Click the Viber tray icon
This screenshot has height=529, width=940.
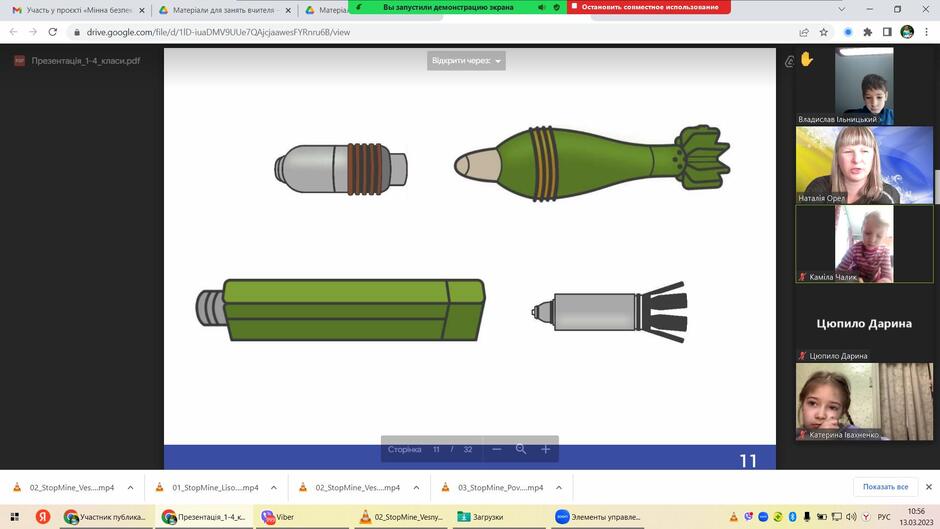pyautogui.click(x=748, y=517)
